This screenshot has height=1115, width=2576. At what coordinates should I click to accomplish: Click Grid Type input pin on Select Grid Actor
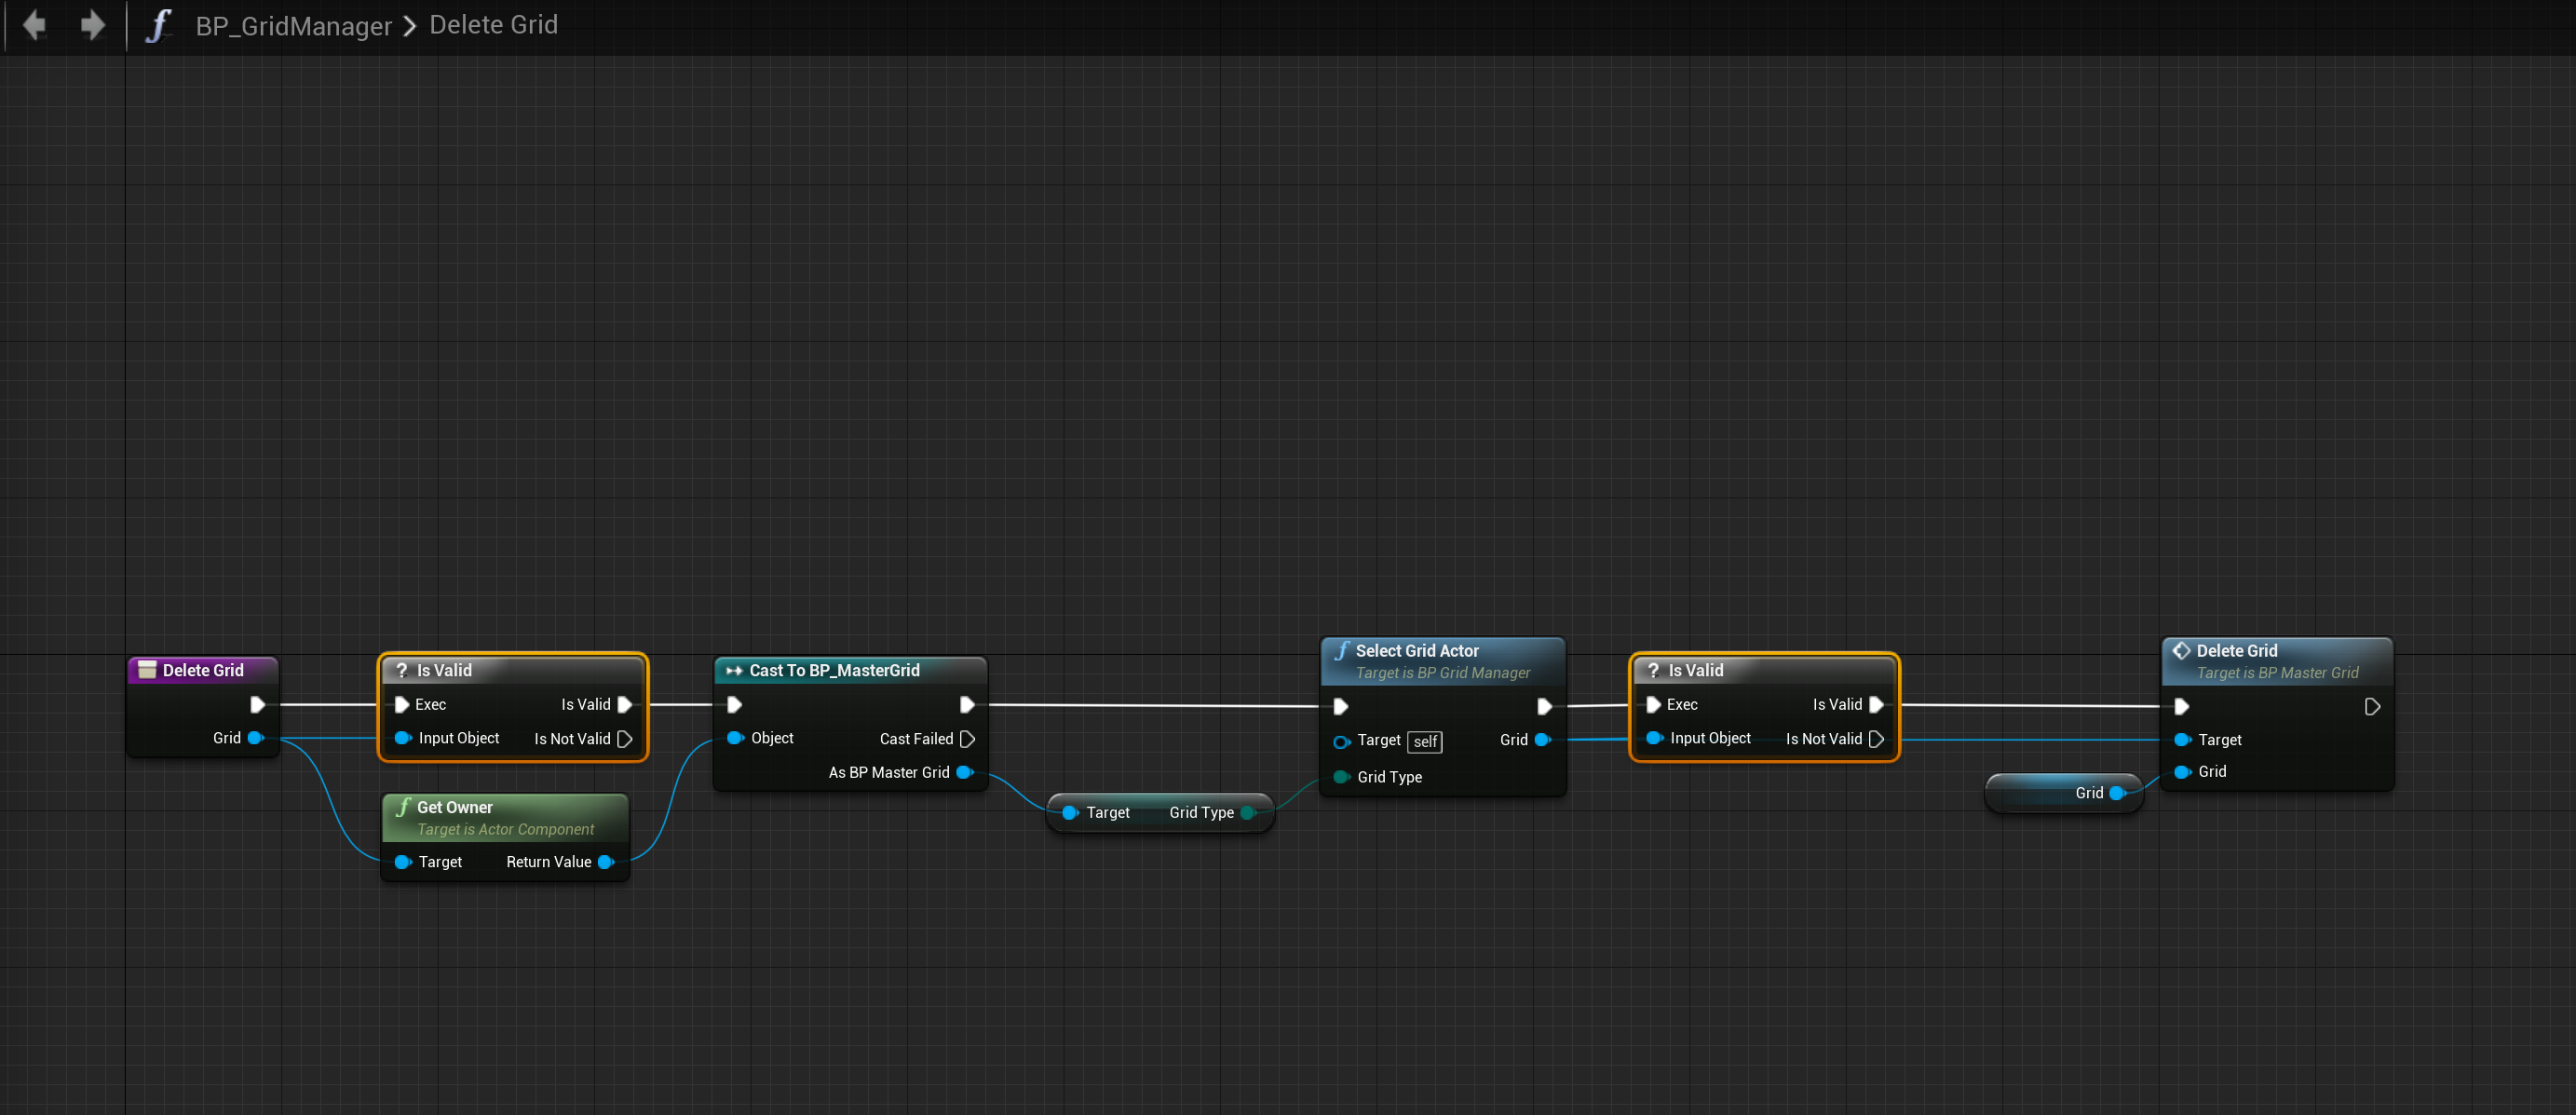click(x=1341, y=777)
